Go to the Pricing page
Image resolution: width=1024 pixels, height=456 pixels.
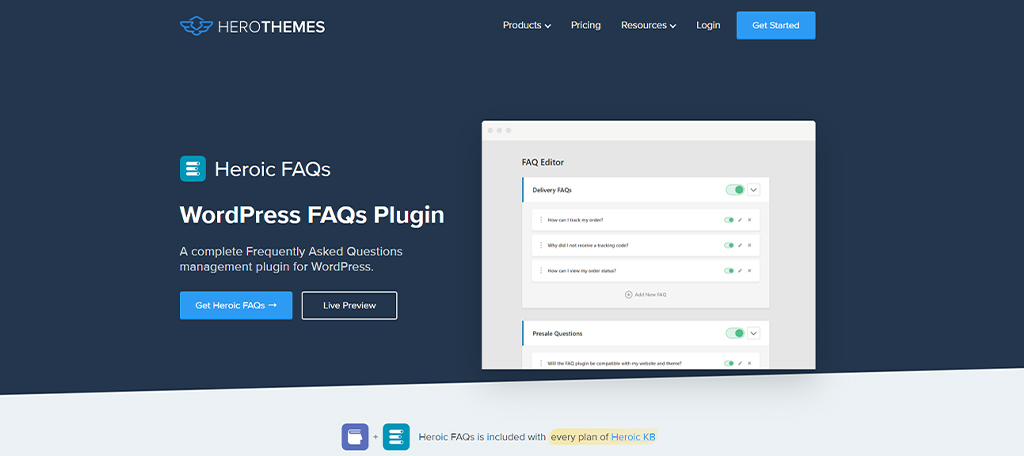pyautogui.click(x=586, y=25)
